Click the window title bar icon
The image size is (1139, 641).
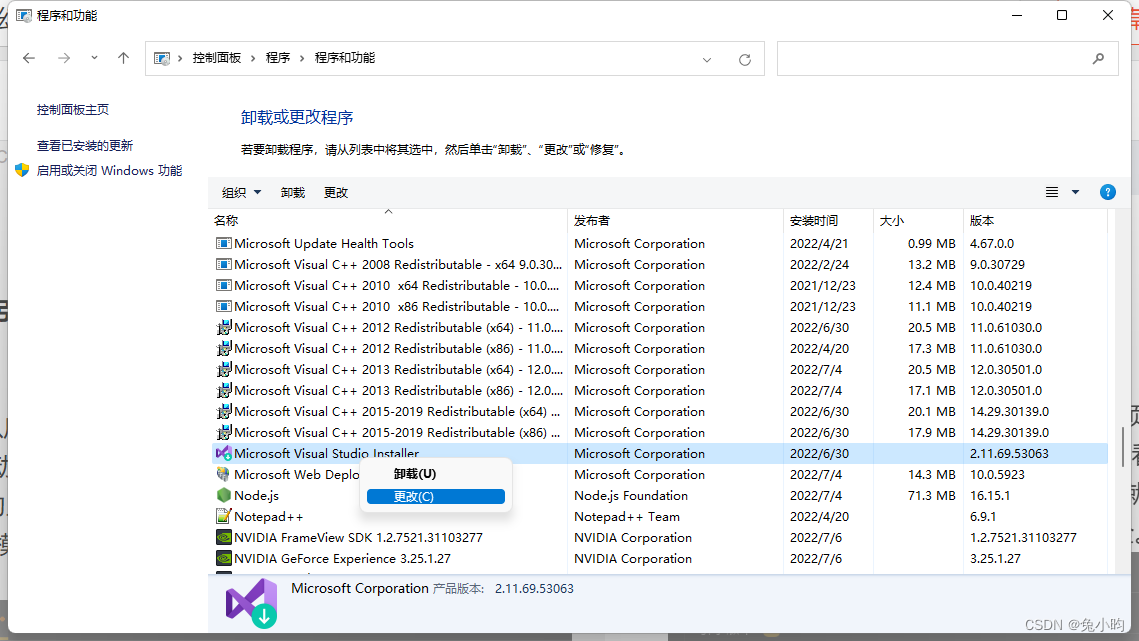pyautogui.click(x=23, y=15)
